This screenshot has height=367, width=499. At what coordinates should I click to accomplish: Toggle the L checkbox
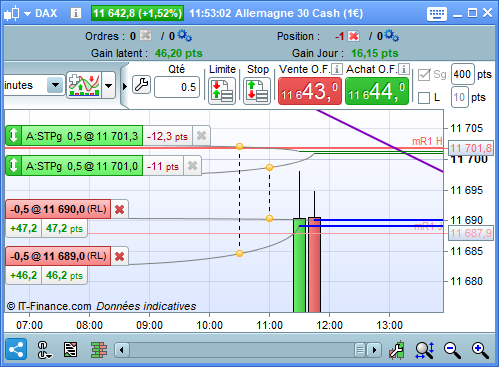click(424, 98)
